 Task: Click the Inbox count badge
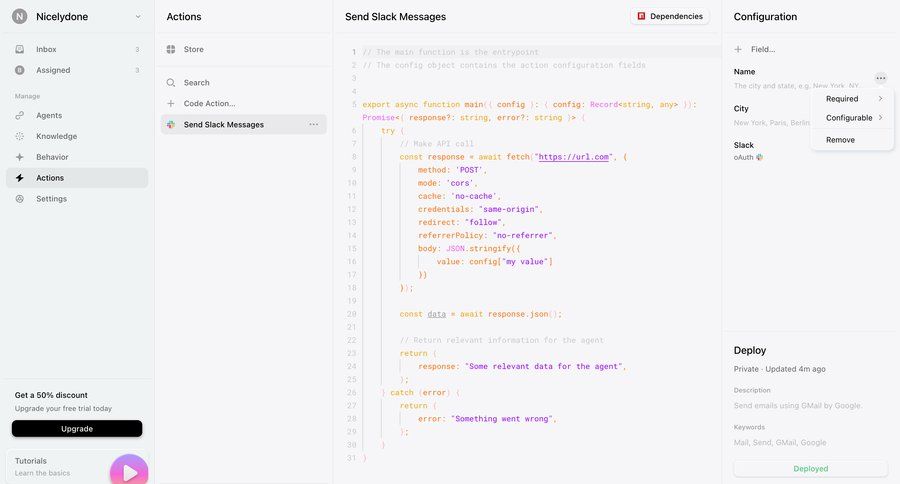click(x=137, y=49)
